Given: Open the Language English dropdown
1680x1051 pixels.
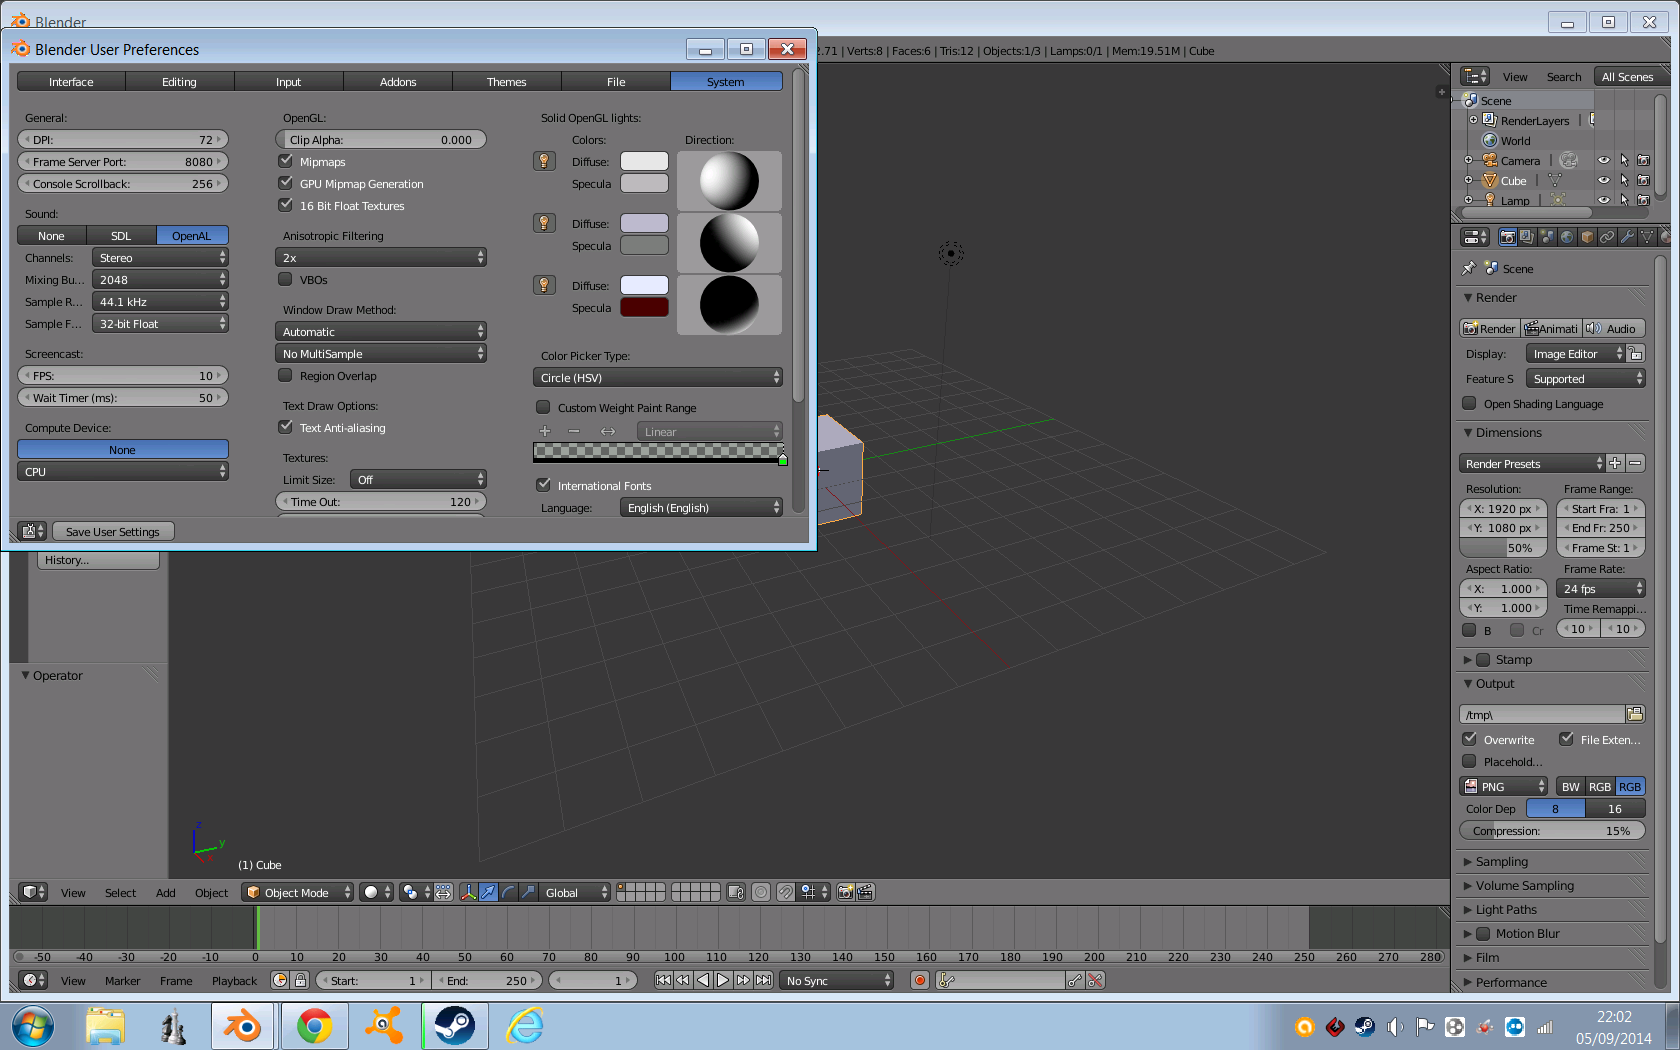Looking at the screenshot, I should coord(701,507).
